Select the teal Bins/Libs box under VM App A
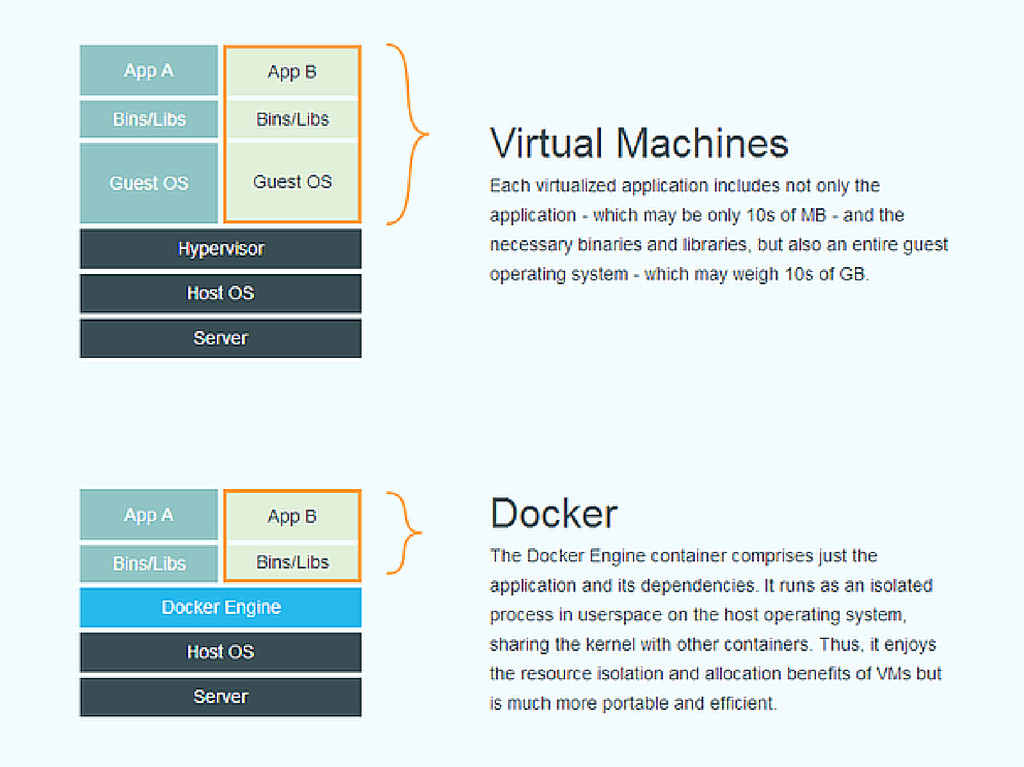Viewport: 1024px width, 767px height. [149, 119]
